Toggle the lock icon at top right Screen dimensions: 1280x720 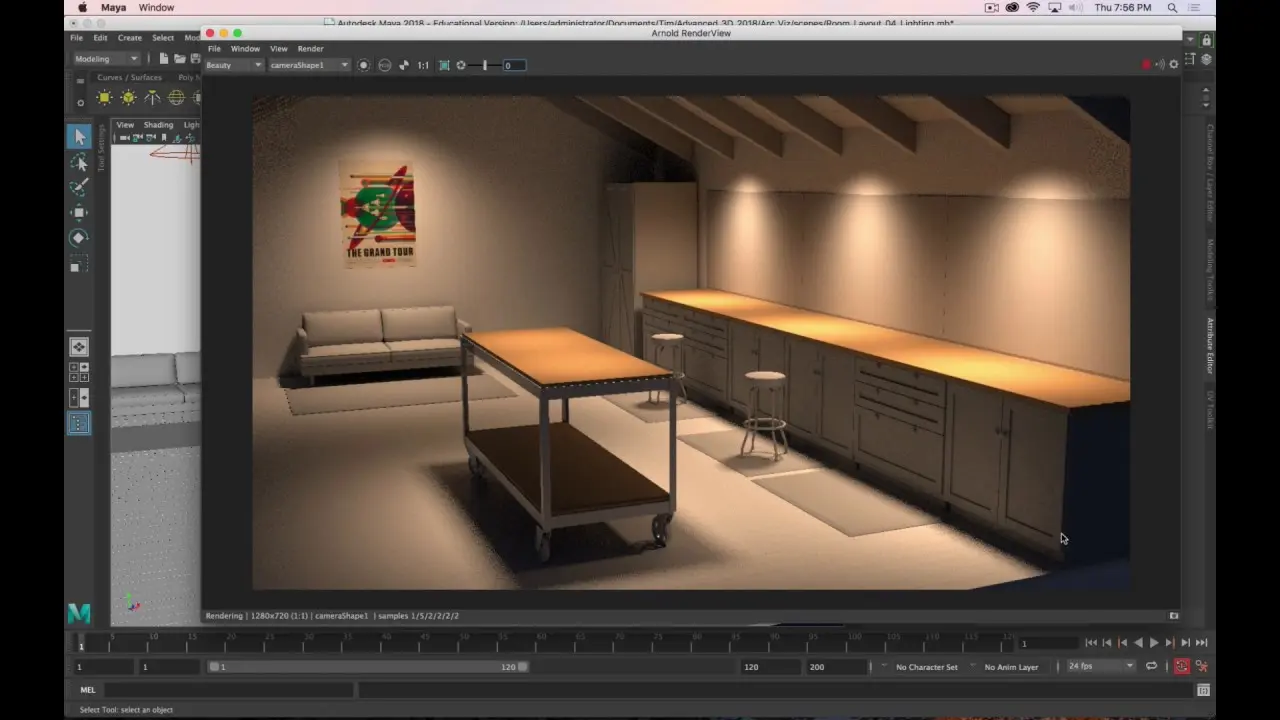(x=1207, y=40)
